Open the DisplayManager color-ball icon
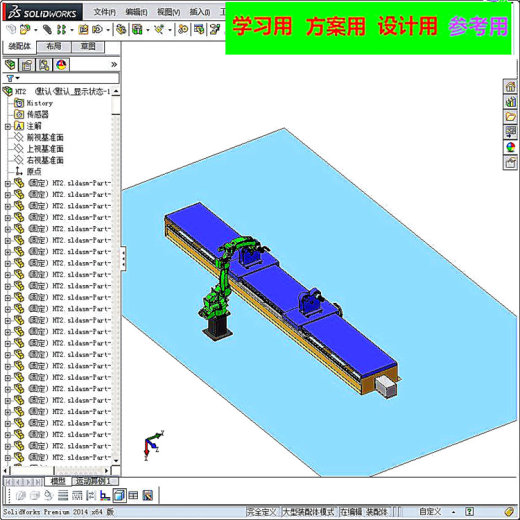The height and width of the screenshot is (520, 520). (x=61, y=65)
